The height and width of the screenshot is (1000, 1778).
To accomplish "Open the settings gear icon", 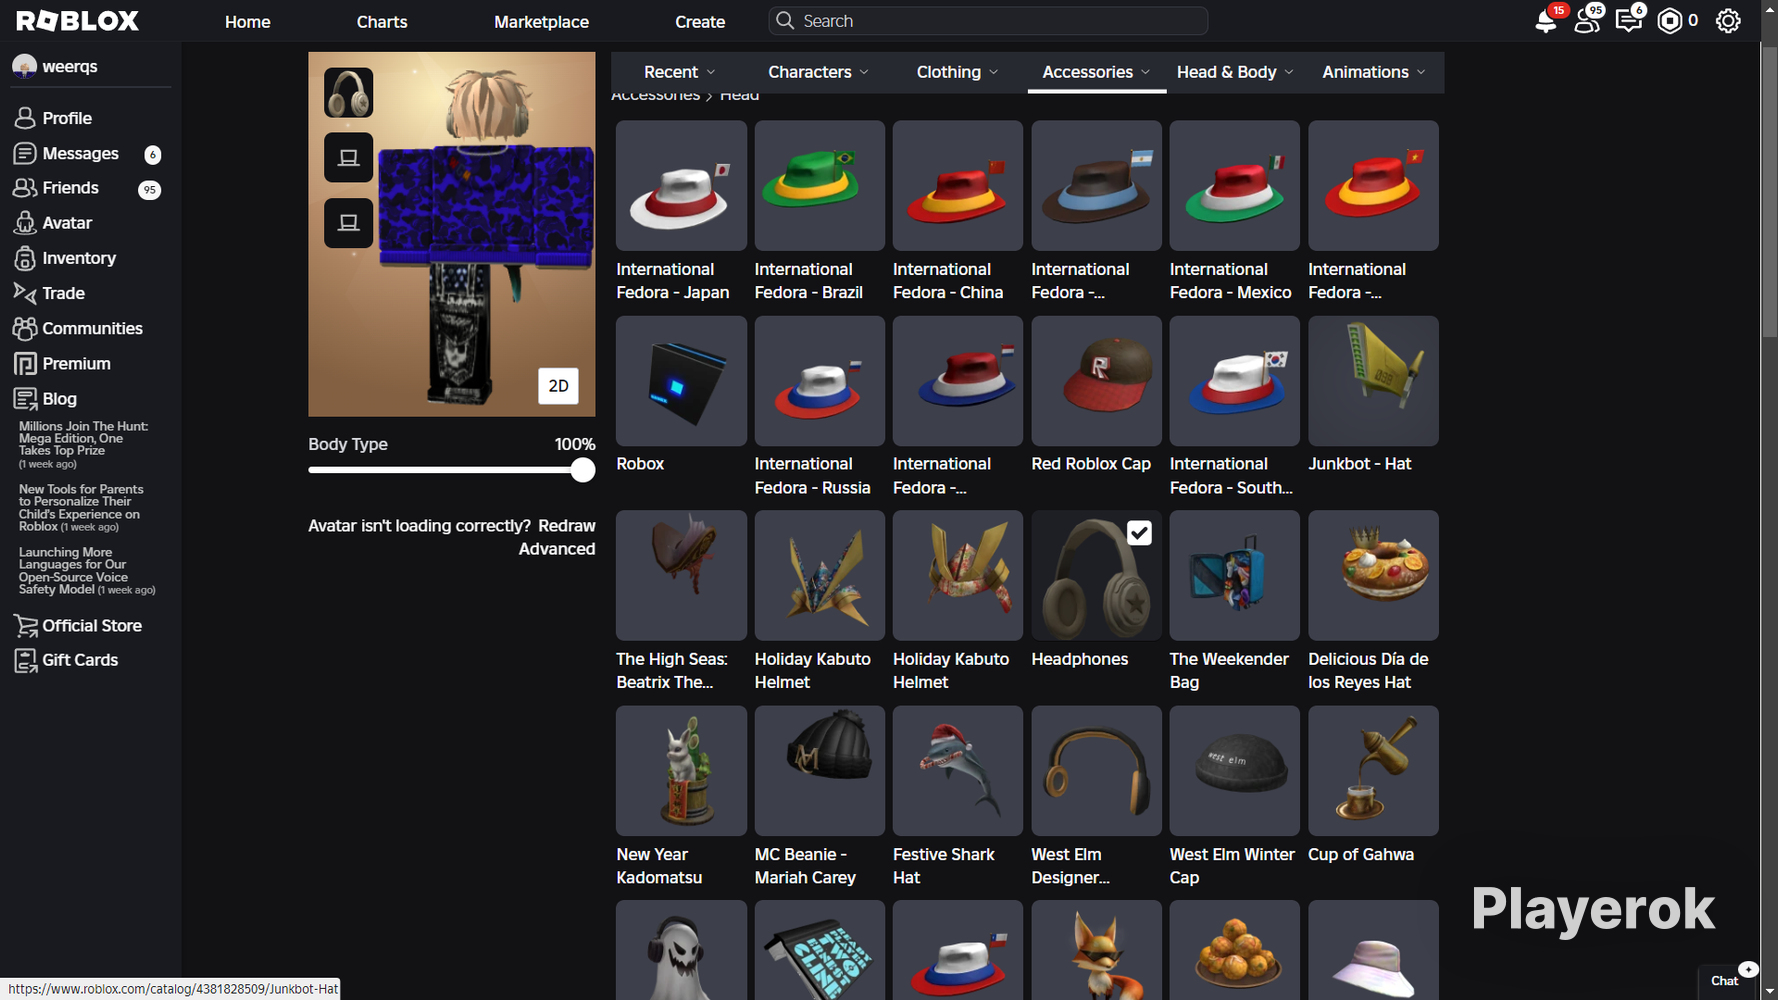I will (1728, 21).
